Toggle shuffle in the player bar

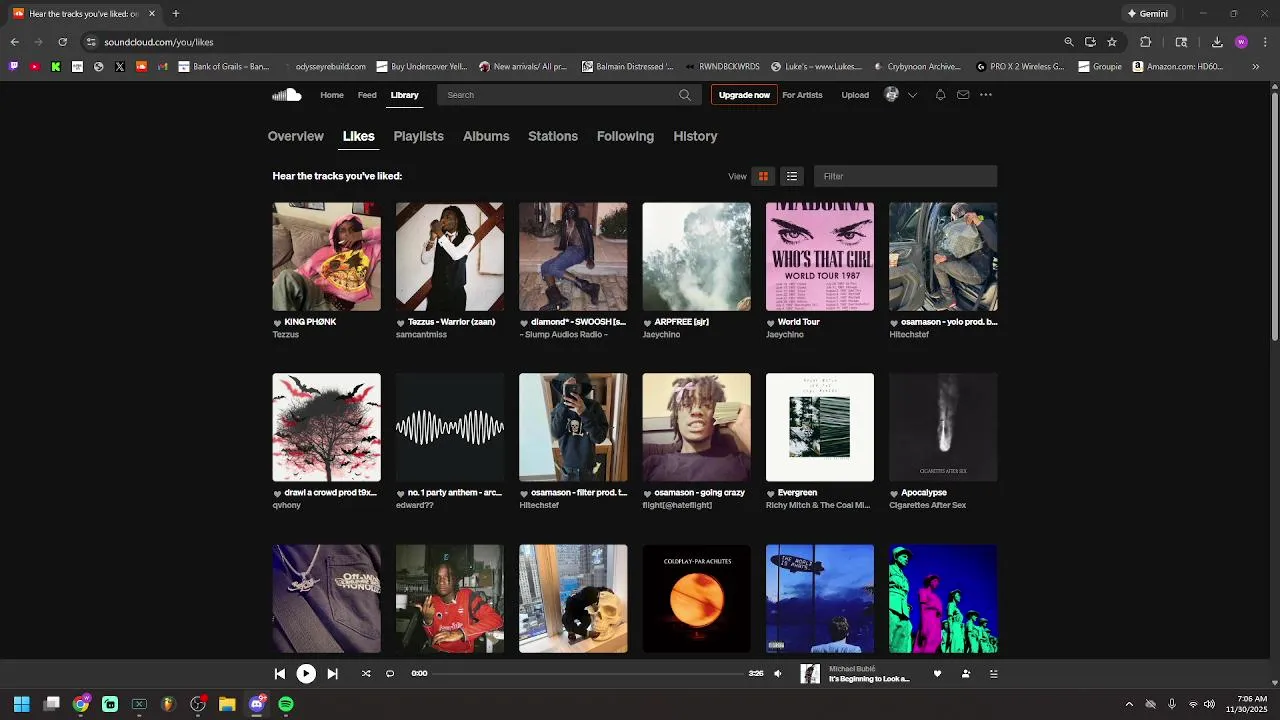tap(366, 674)
